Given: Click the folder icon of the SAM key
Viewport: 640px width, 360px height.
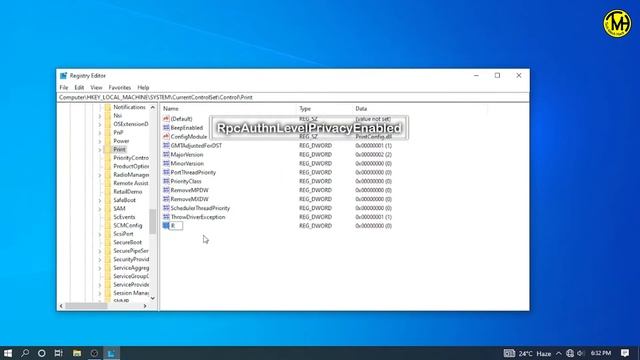Looking at the screenshot, I should (x=108, y=209).
